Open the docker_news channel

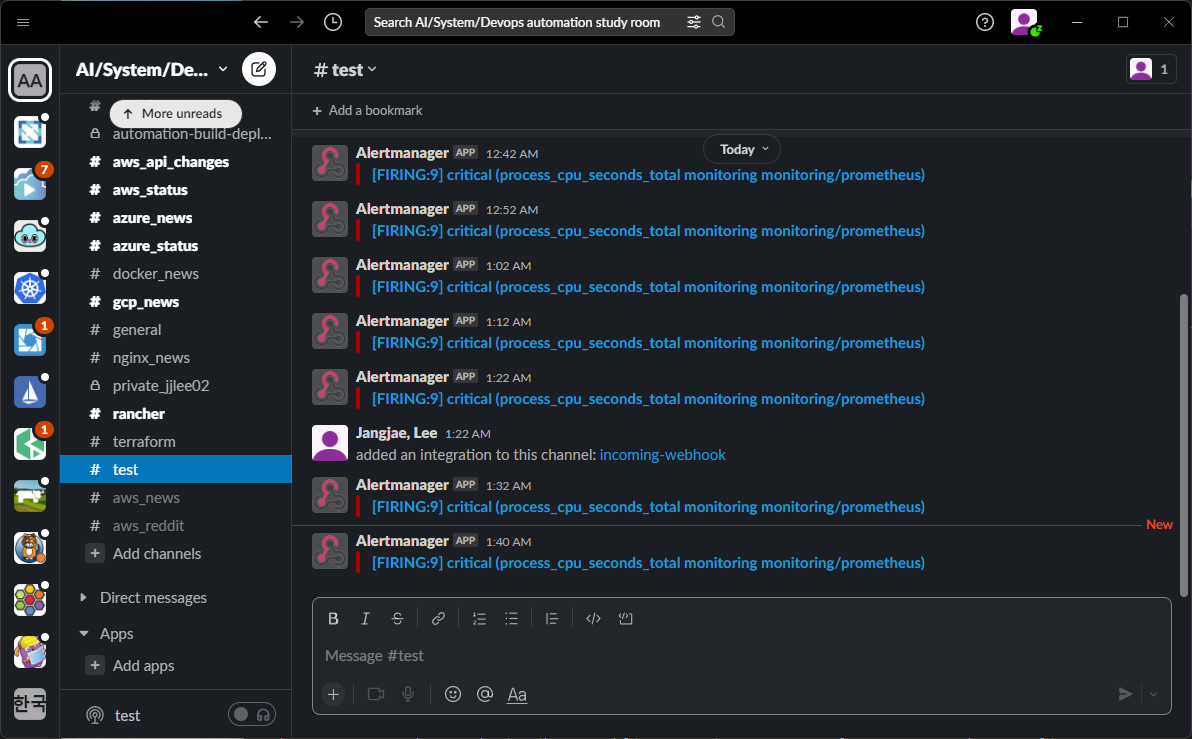coord(155,274)
